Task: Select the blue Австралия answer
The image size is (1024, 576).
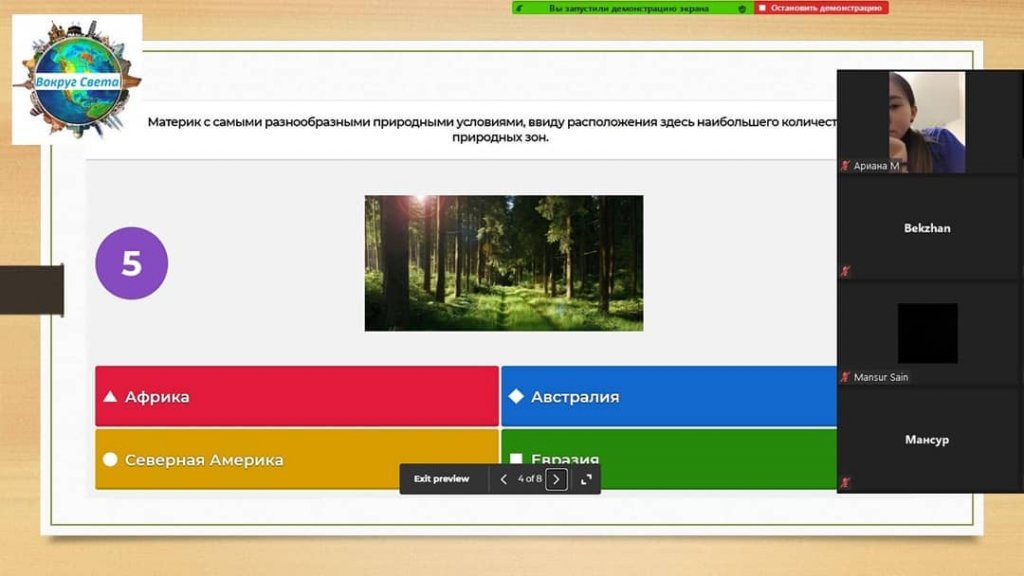Action: click(668, 396)
